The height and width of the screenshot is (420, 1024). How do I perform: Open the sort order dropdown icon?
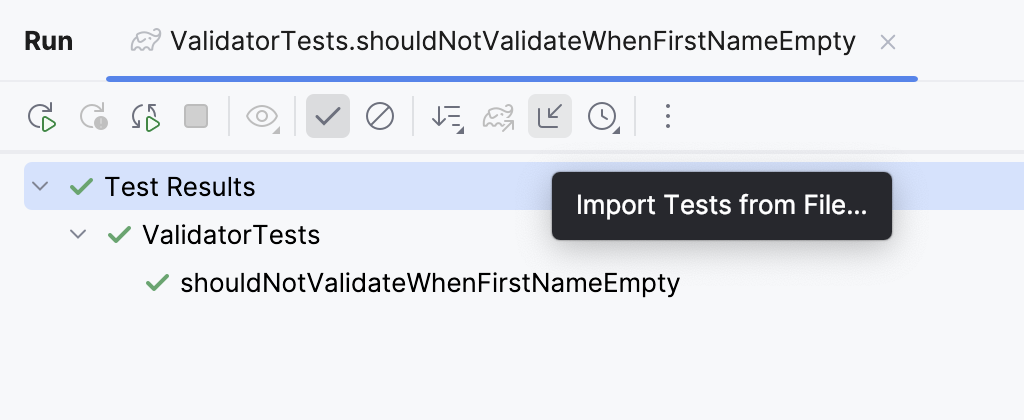447,117
